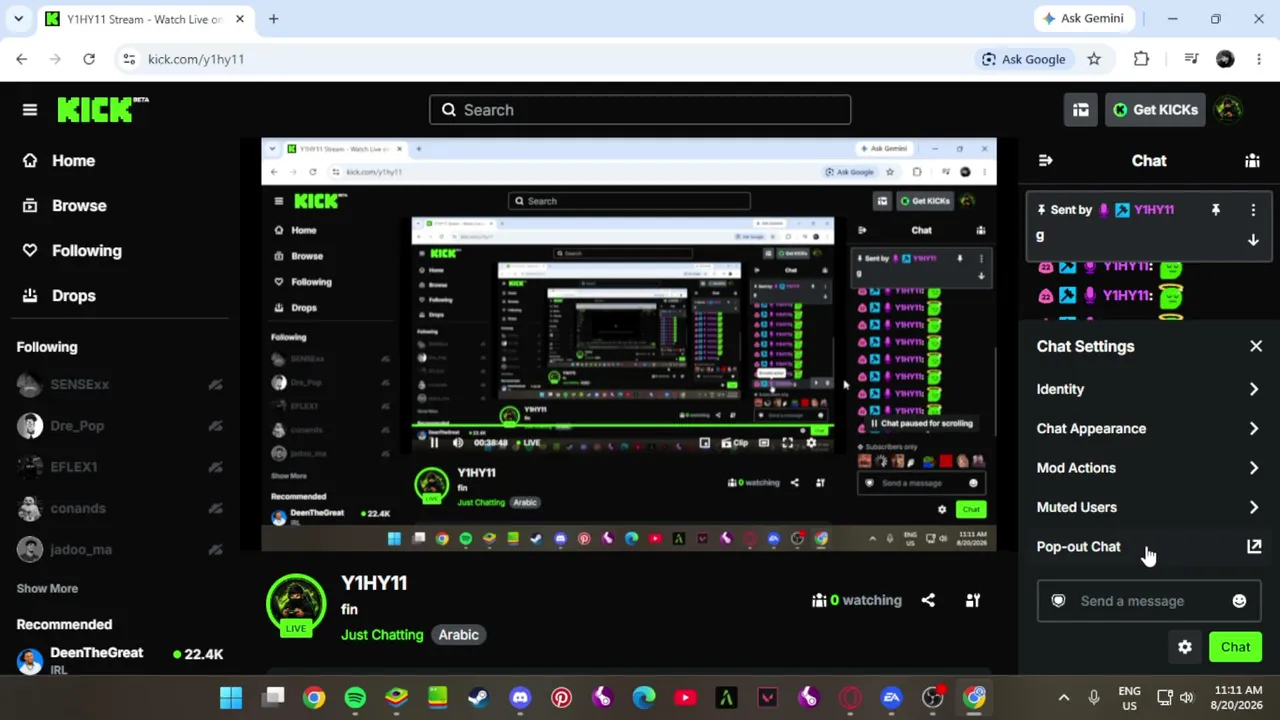Expand the Muted Users settings row

(1149, 507)
